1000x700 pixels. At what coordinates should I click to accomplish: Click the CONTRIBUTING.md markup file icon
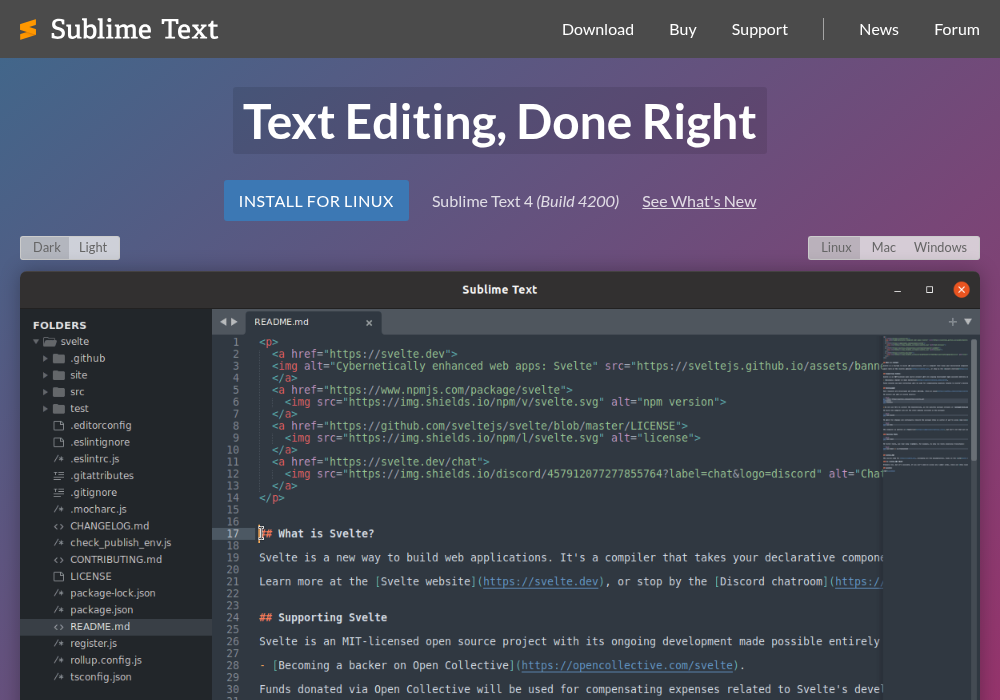(x=59, y=559)
